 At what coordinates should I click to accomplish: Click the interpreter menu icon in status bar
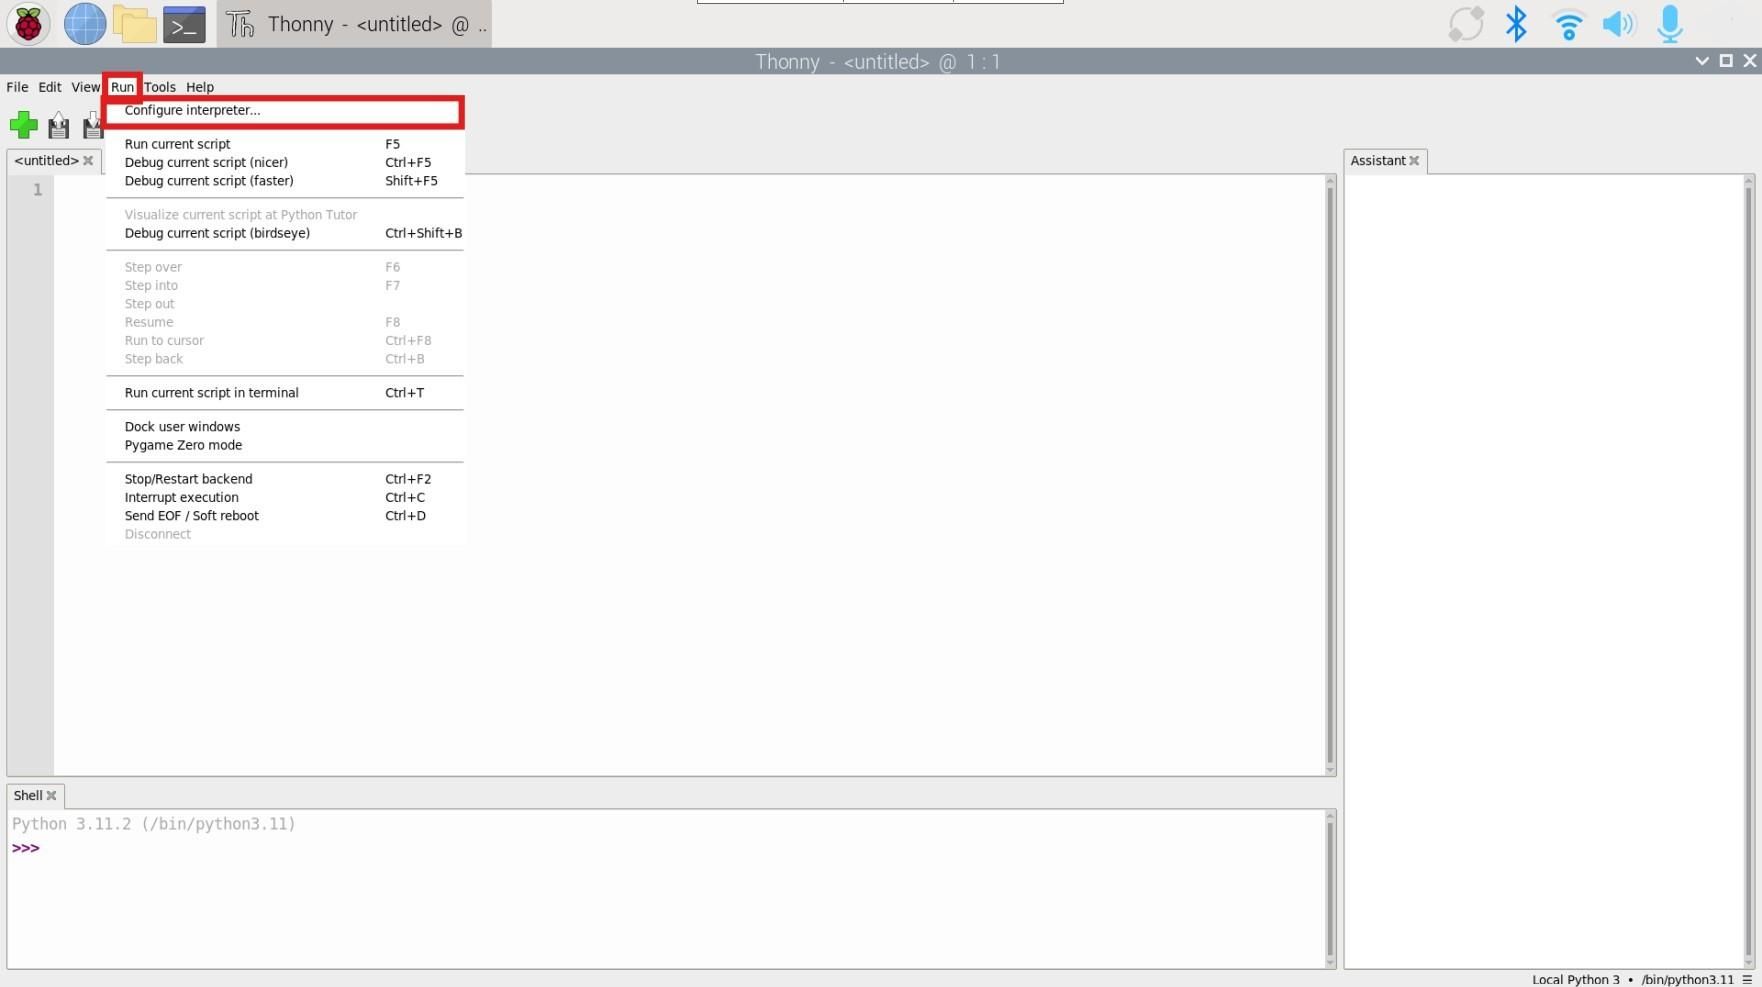(x=1747, y=979)
